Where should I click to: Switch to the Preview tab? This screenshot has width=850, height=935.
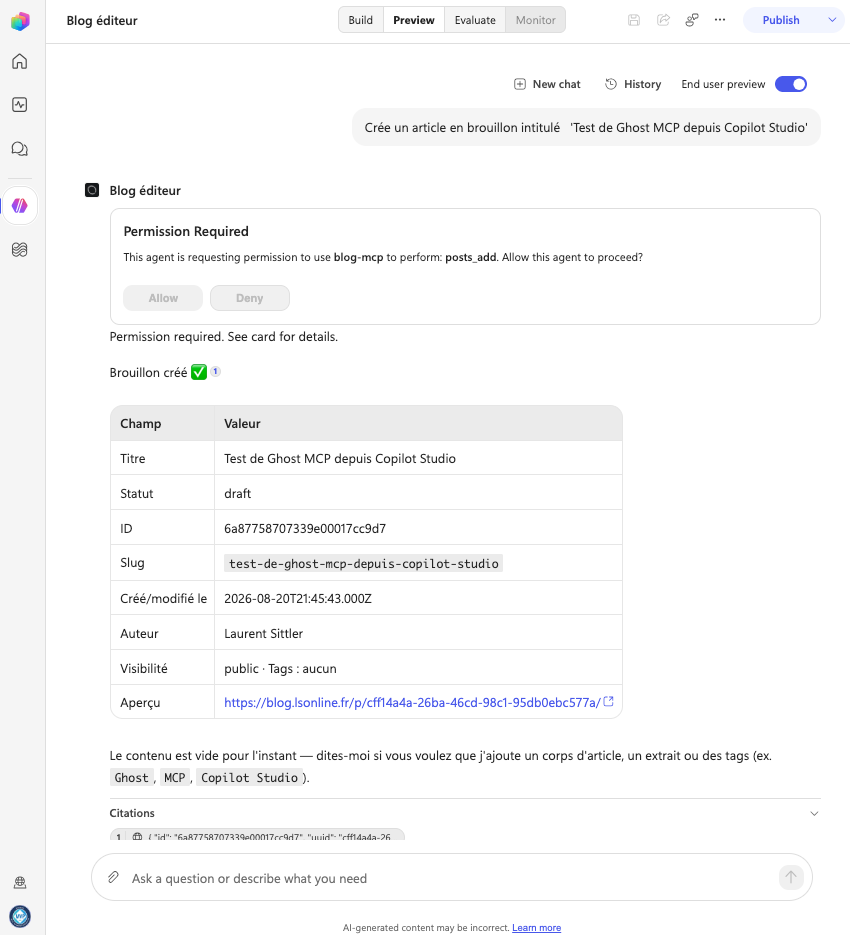click(414, 20)
